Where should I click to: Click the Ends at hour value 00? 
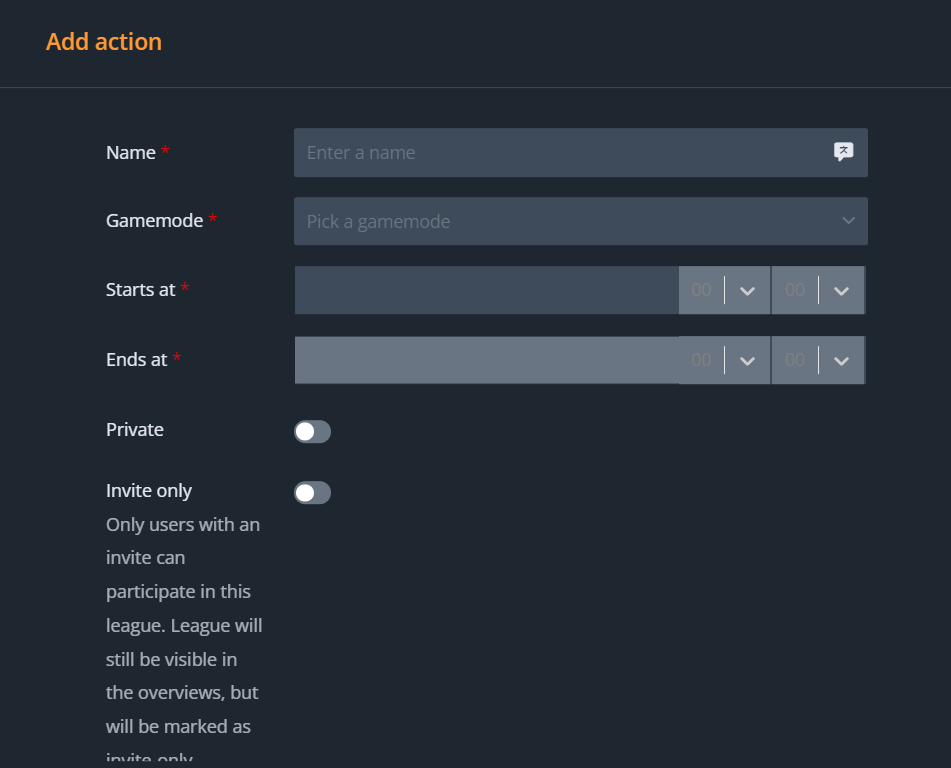[x=701, y=360]
